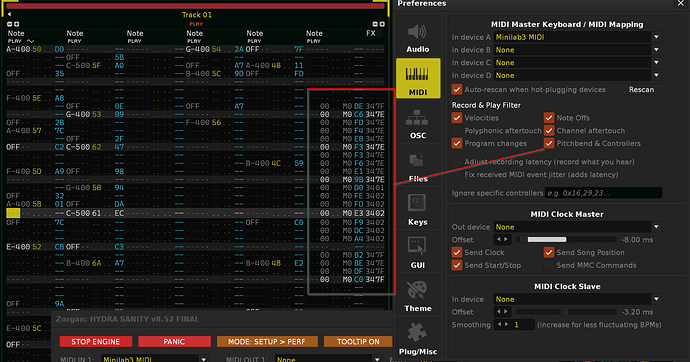Toggle Channel aftertouch filter
The height and width of the screenshot is (362, 690).
pyautogui.click(x=549, y=131)
